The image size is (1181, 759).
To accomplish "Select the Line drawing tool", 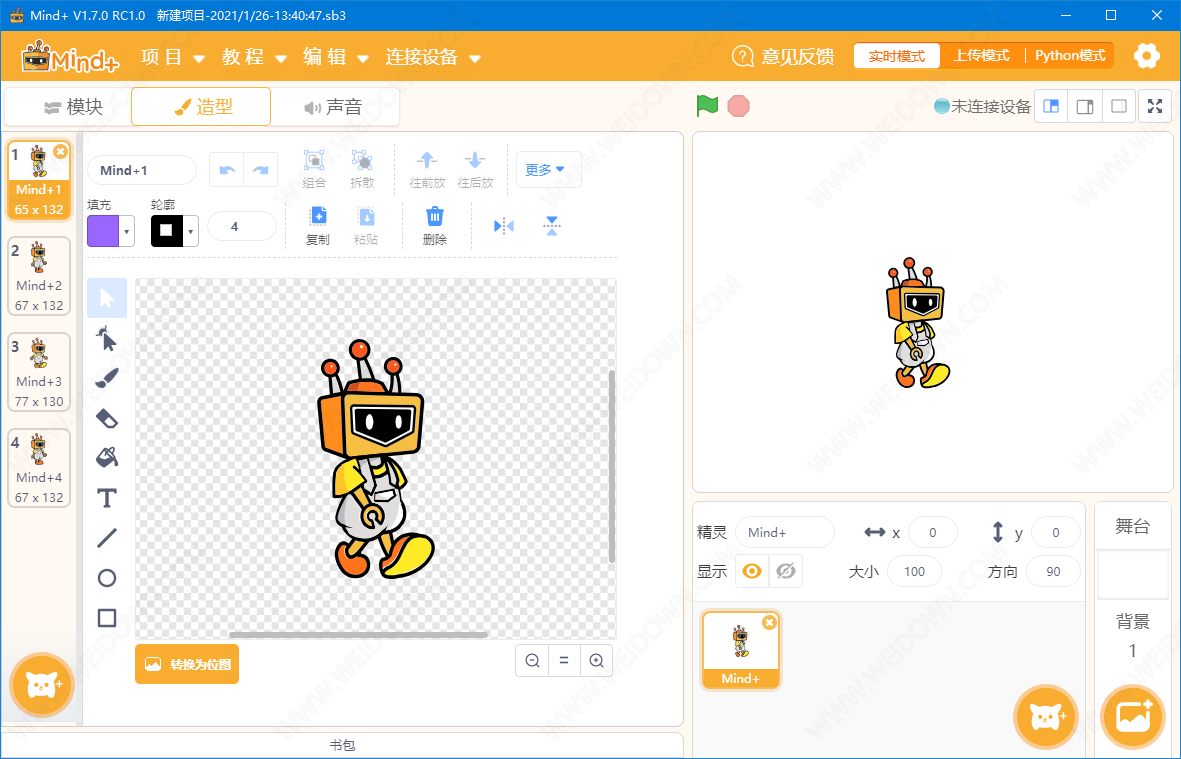I will pyautogui.click(x=107, y=538).
